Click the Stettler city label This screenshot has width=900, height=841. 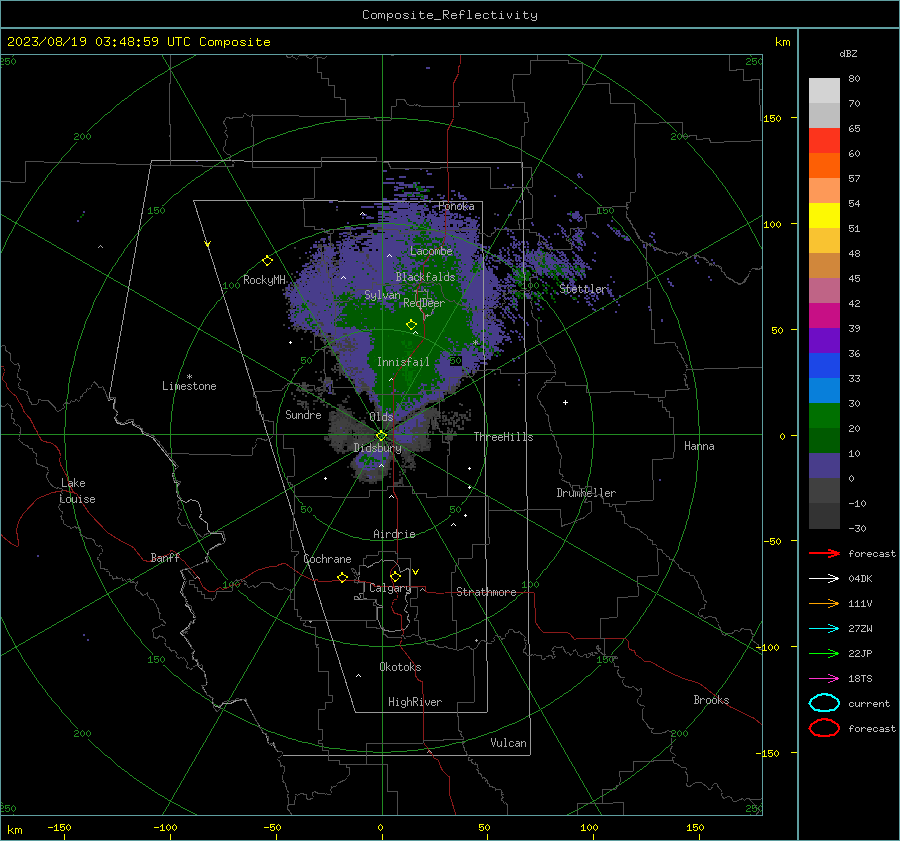[583, 289]
